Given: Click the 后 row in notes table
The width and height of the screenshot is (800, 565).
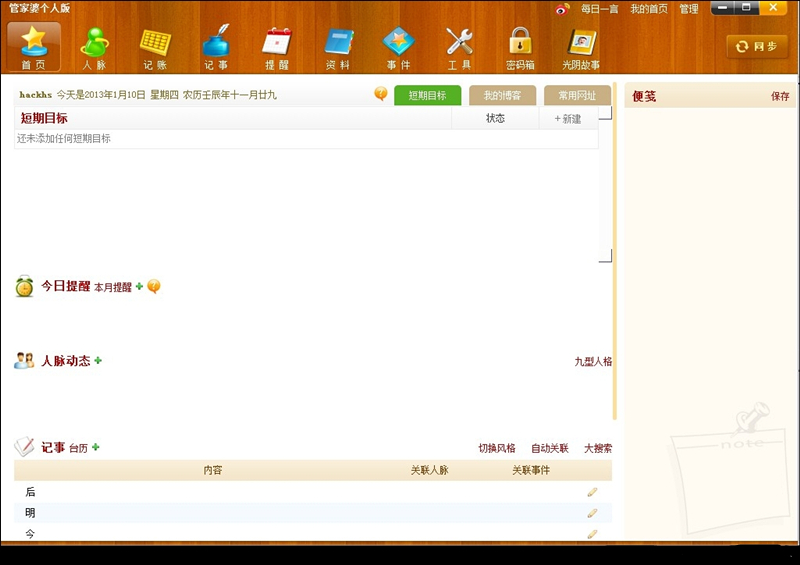Looking at the screenshot, I should (x=313, y=492).
